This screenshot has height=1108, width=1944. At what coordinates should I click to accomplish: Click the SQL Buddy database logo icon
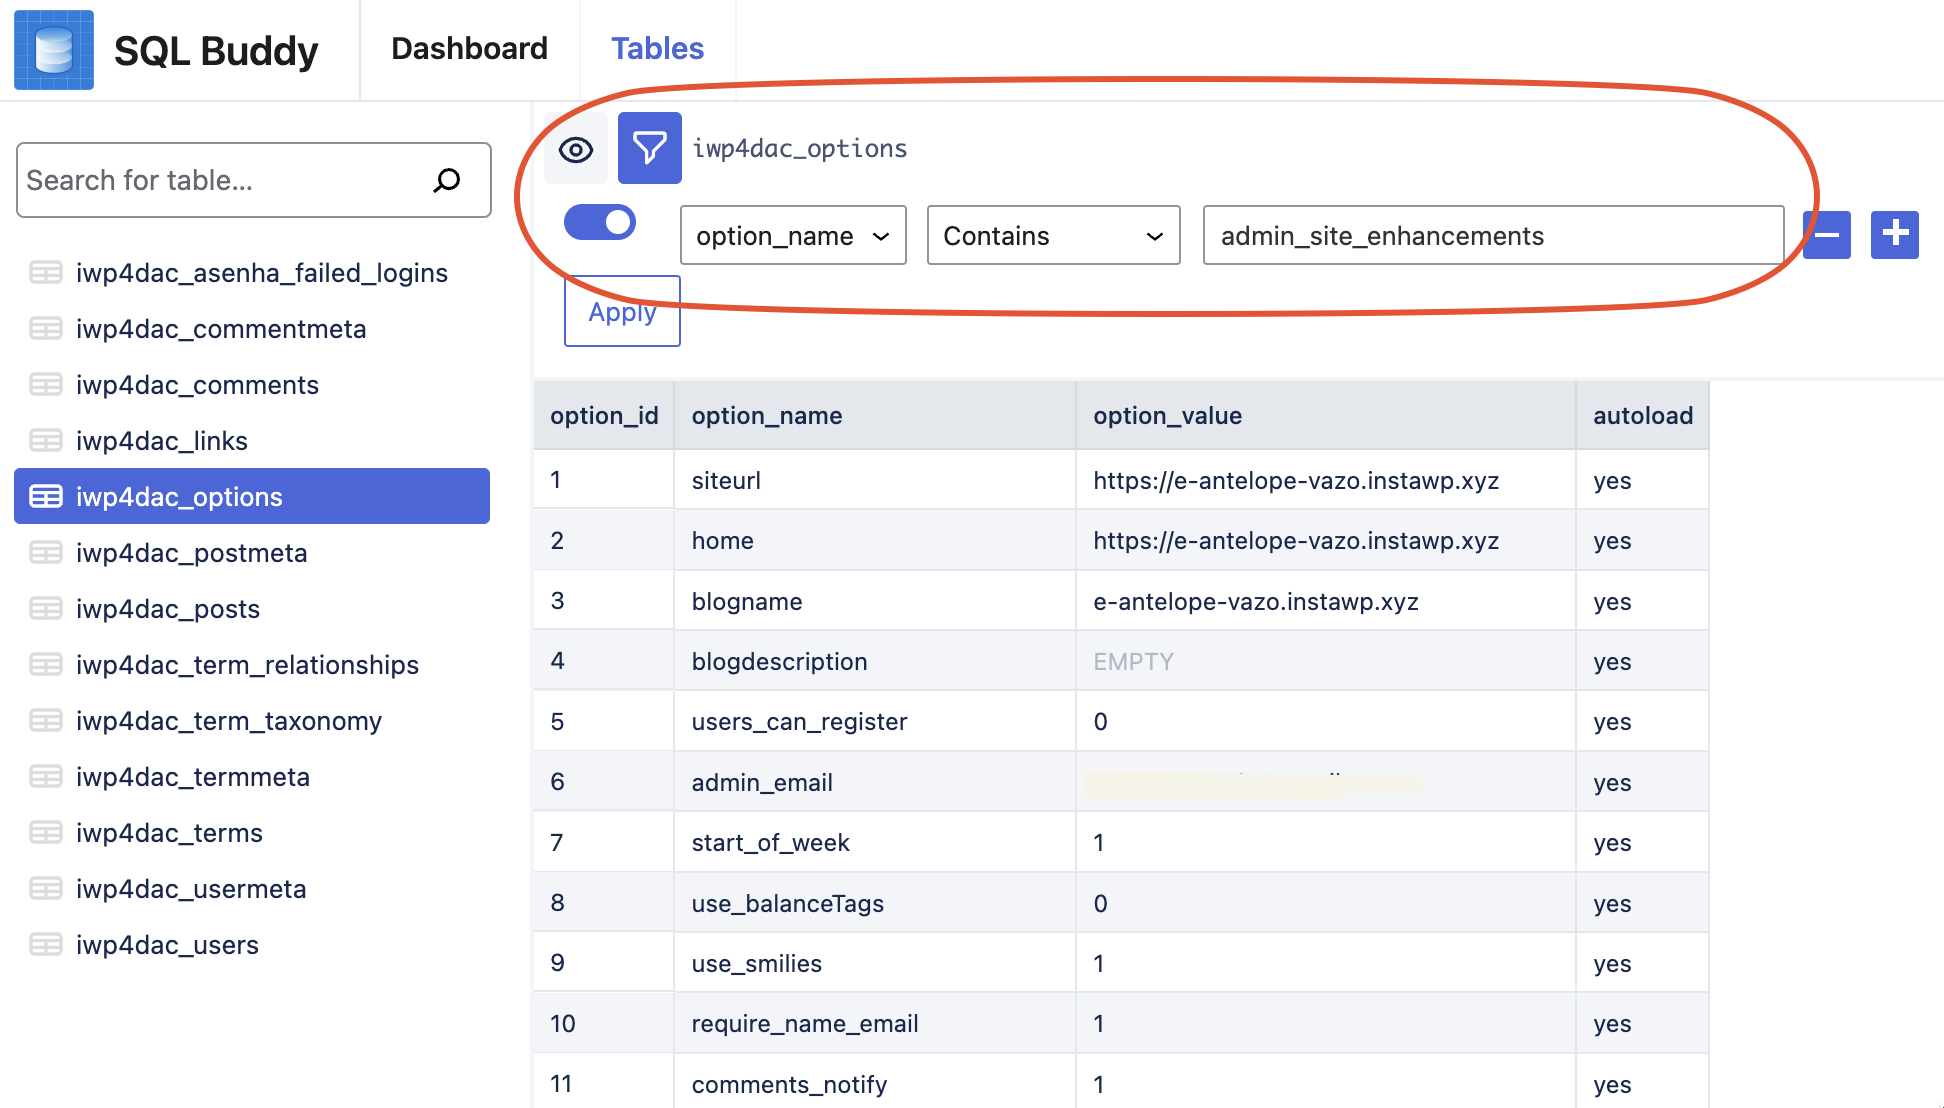(x=54, y=50)
